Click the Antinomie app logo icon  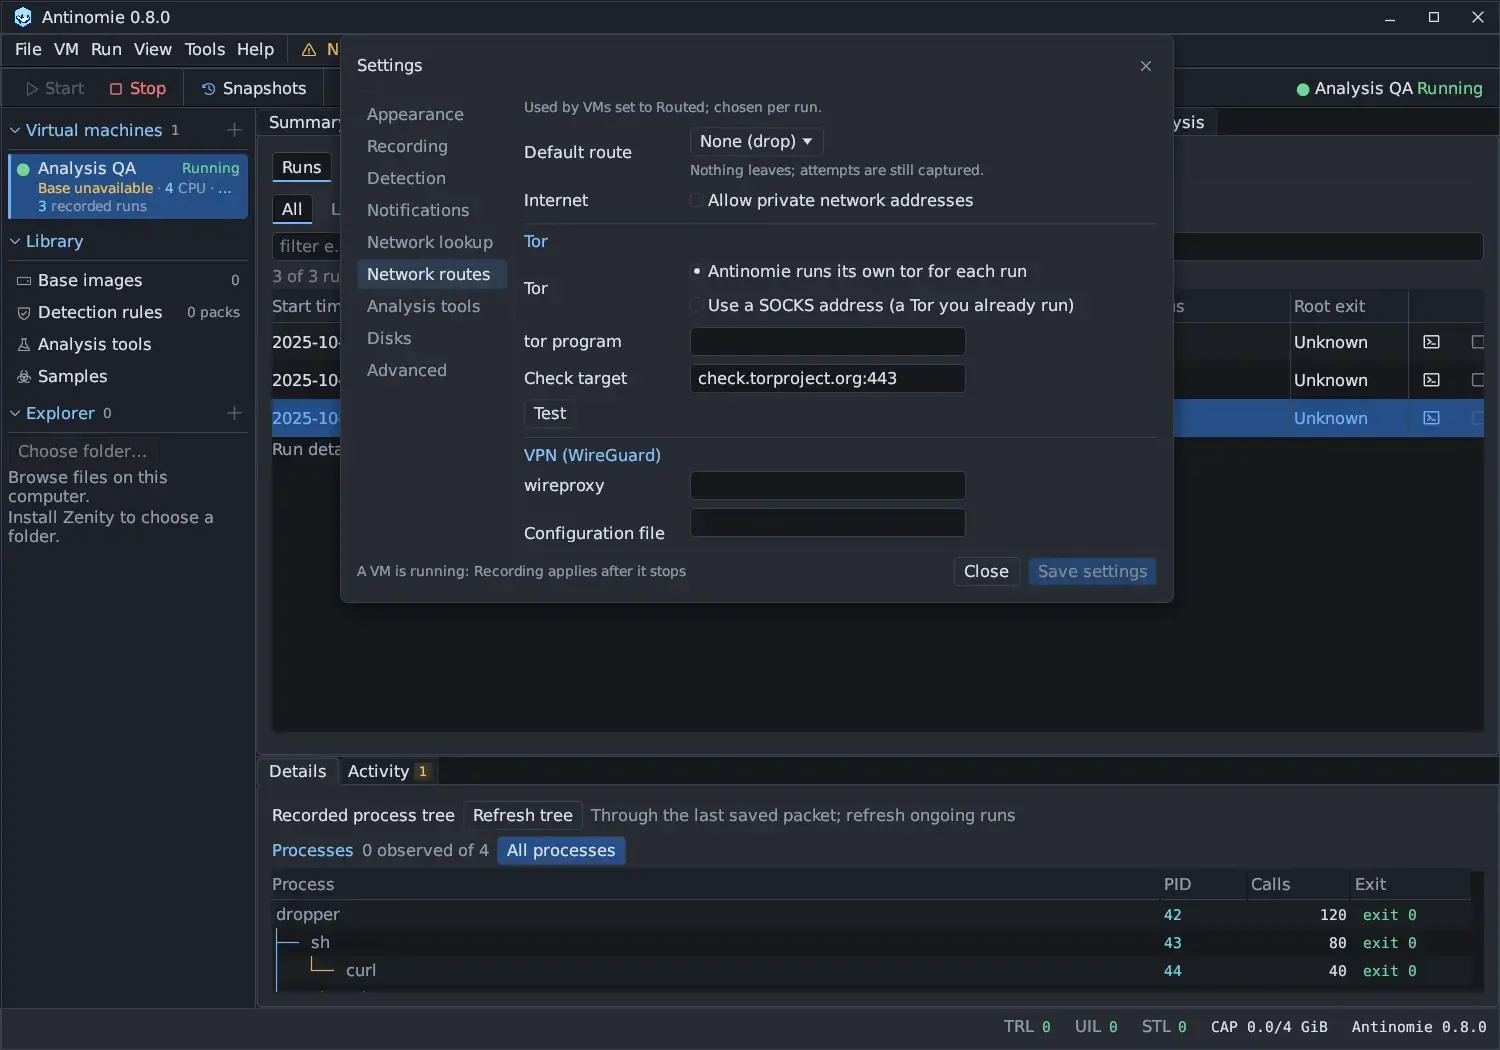coord(22,17)
